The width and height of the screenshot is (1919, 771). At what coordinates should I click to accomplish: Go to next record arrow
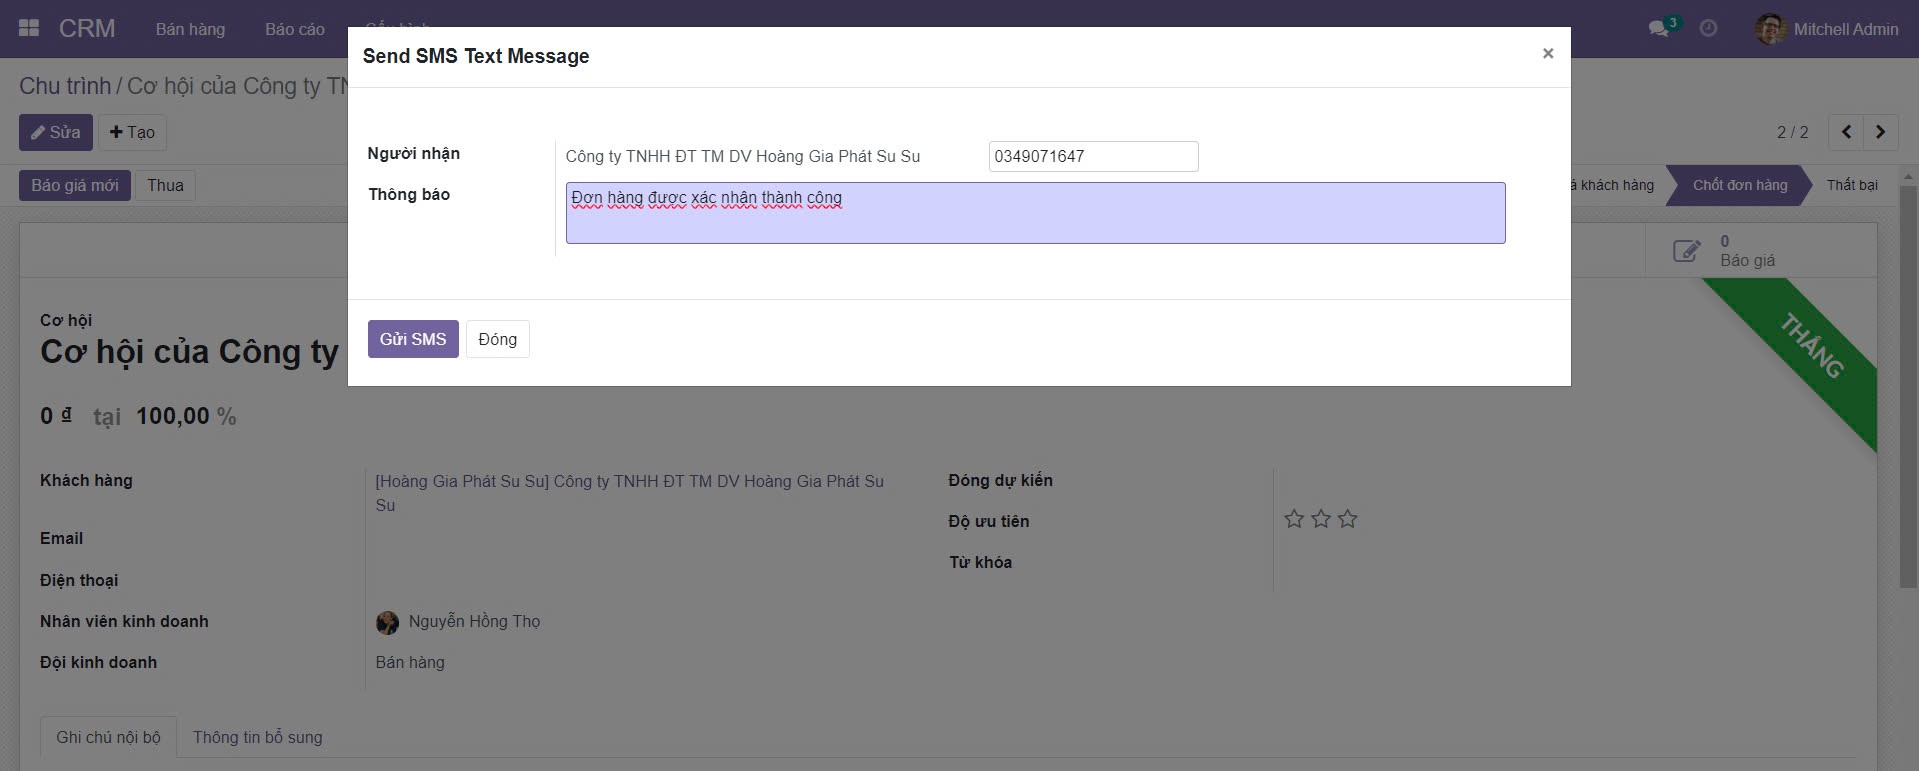[1881, 132]
